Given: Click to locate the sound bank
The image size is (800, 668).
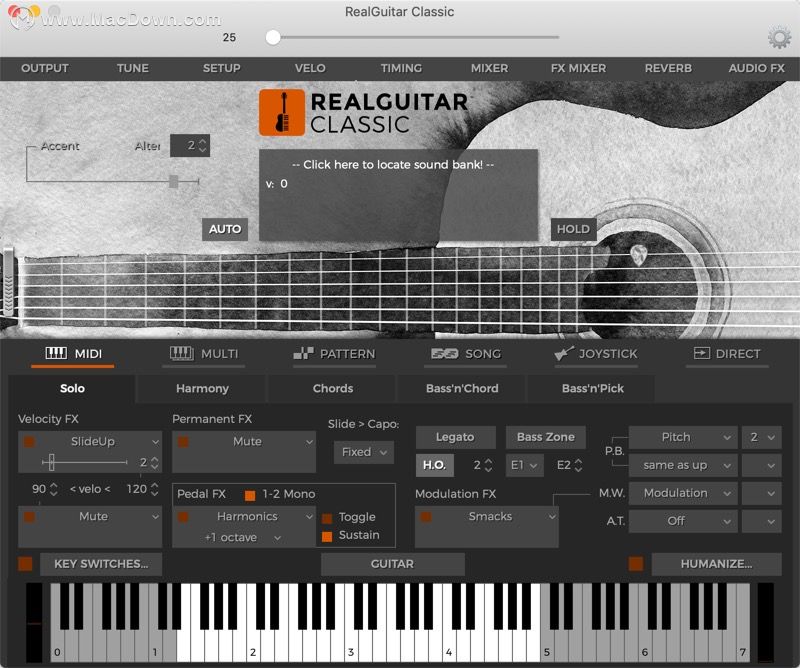Looking at the screenshot, I should pyautogui.click(x=393, y=165).
